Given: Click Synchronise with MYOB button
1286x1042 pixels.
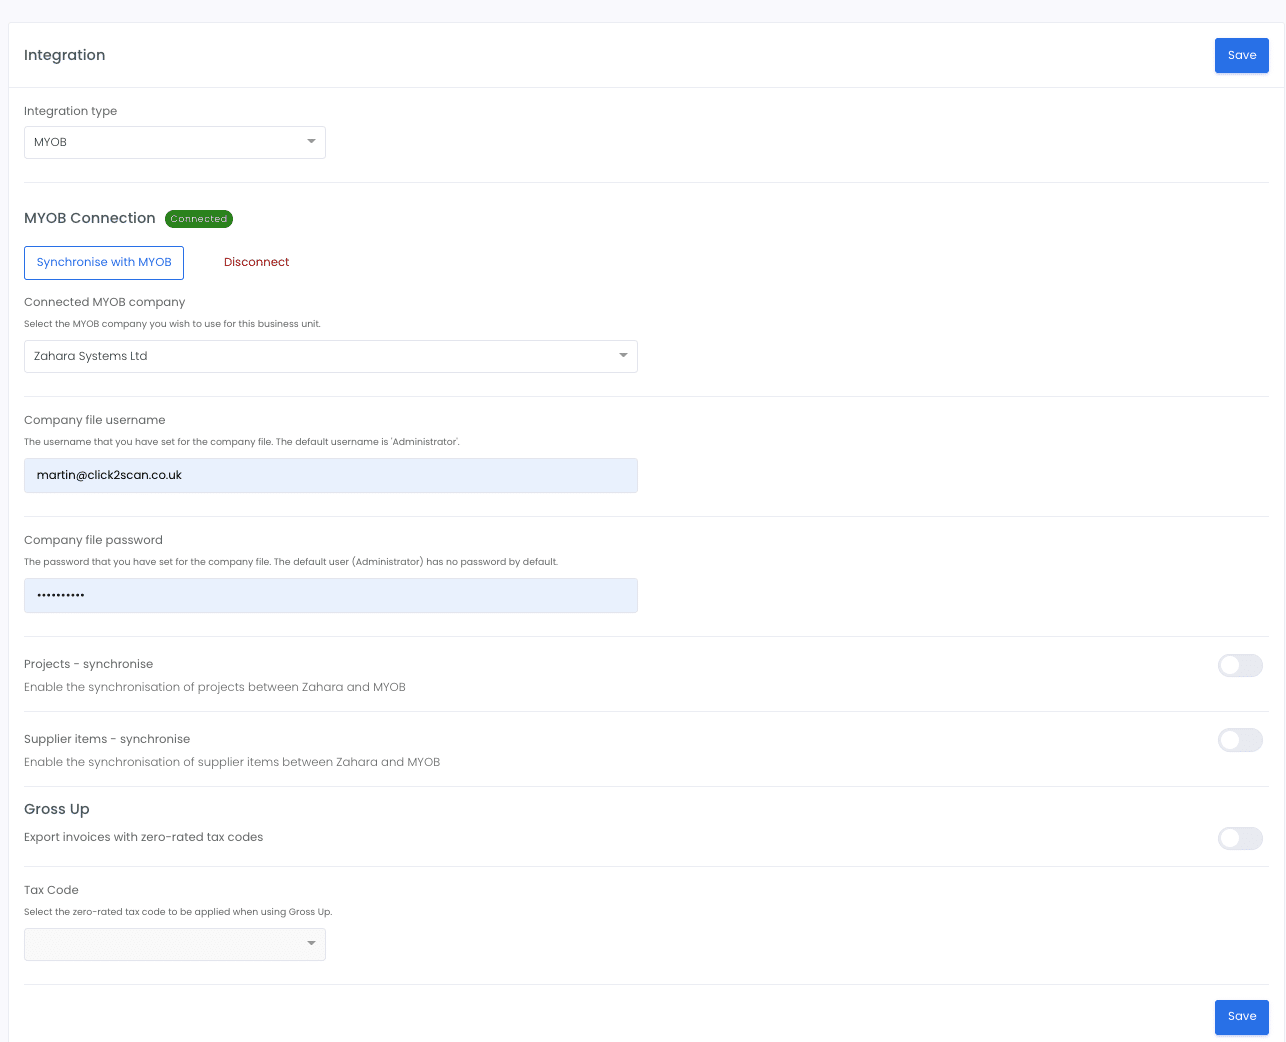Looking at the screenshot, I should coord(104,262).
